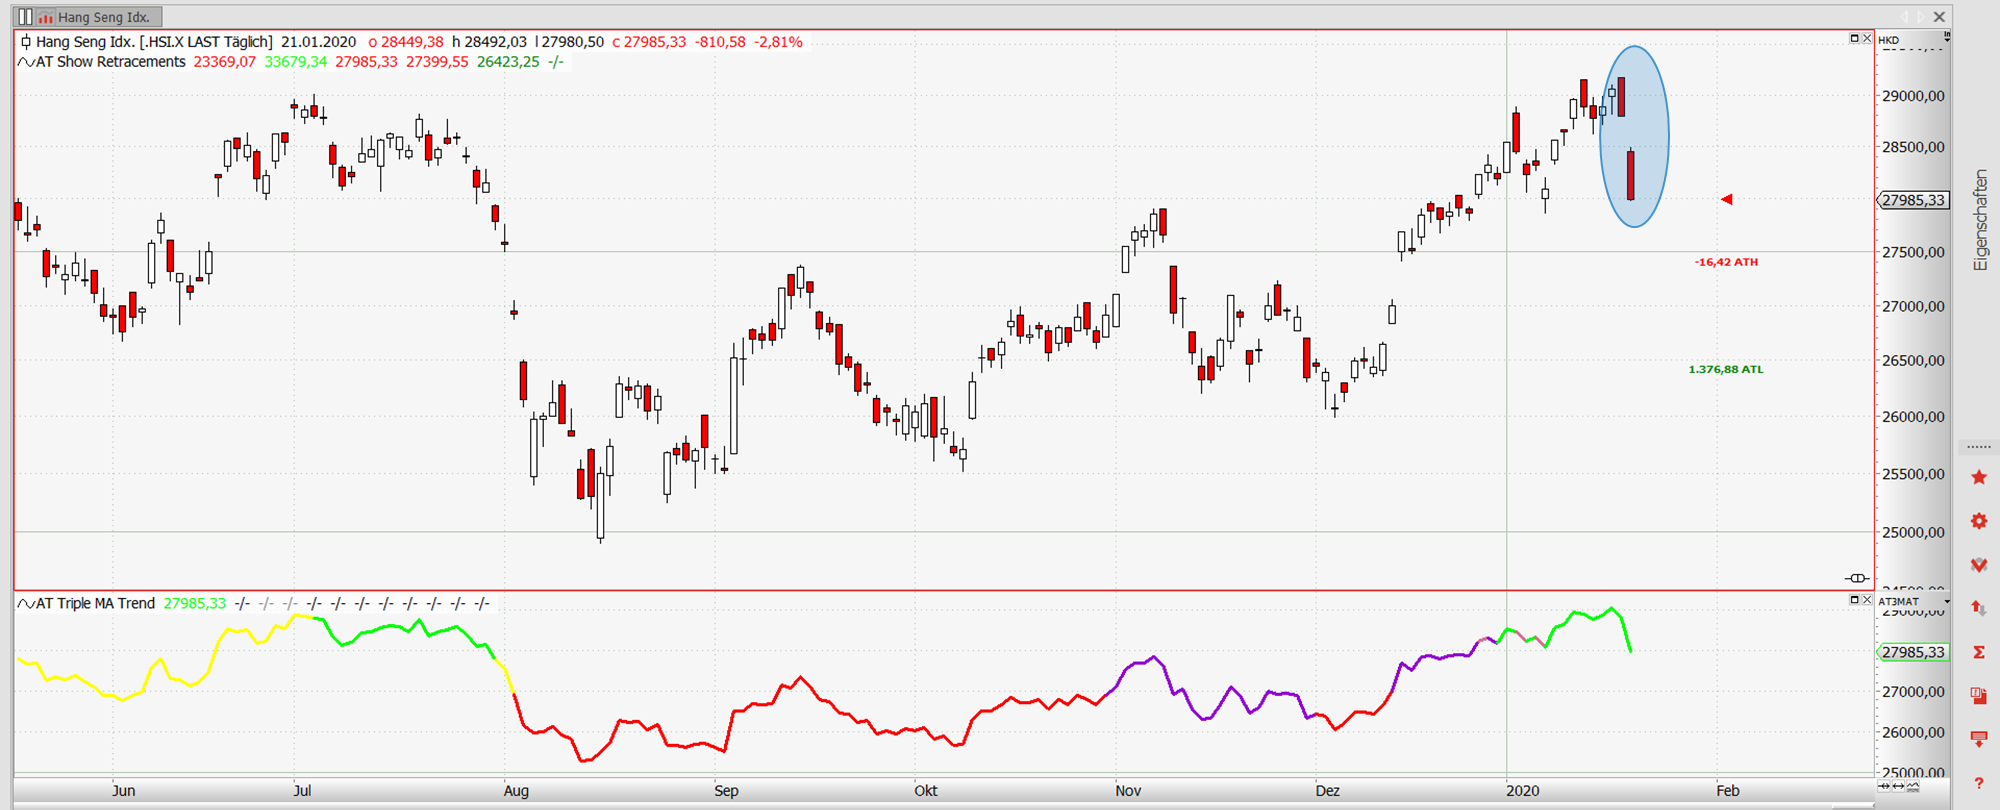Open settings via the red gear icon
Viewport: 2000px width, 810px height.
(1978, 521)
